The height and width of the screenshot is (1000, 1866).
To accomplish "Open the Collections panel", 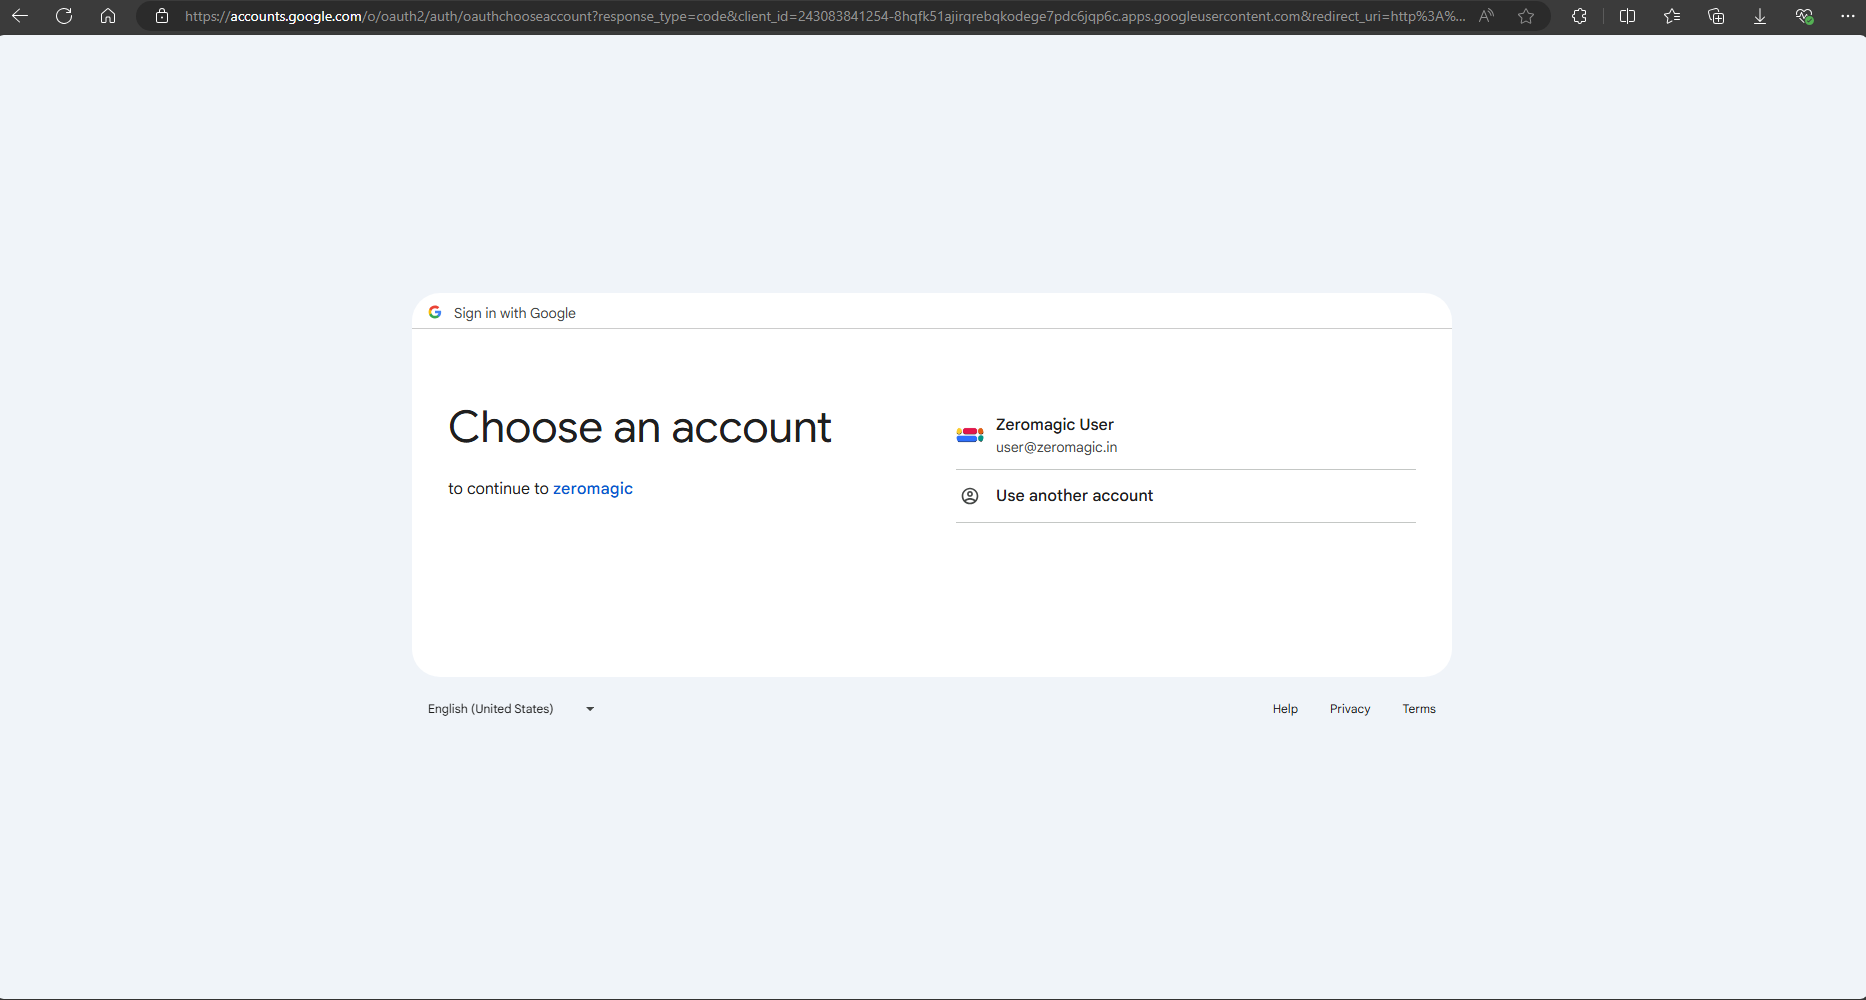I will point(1716,16).
